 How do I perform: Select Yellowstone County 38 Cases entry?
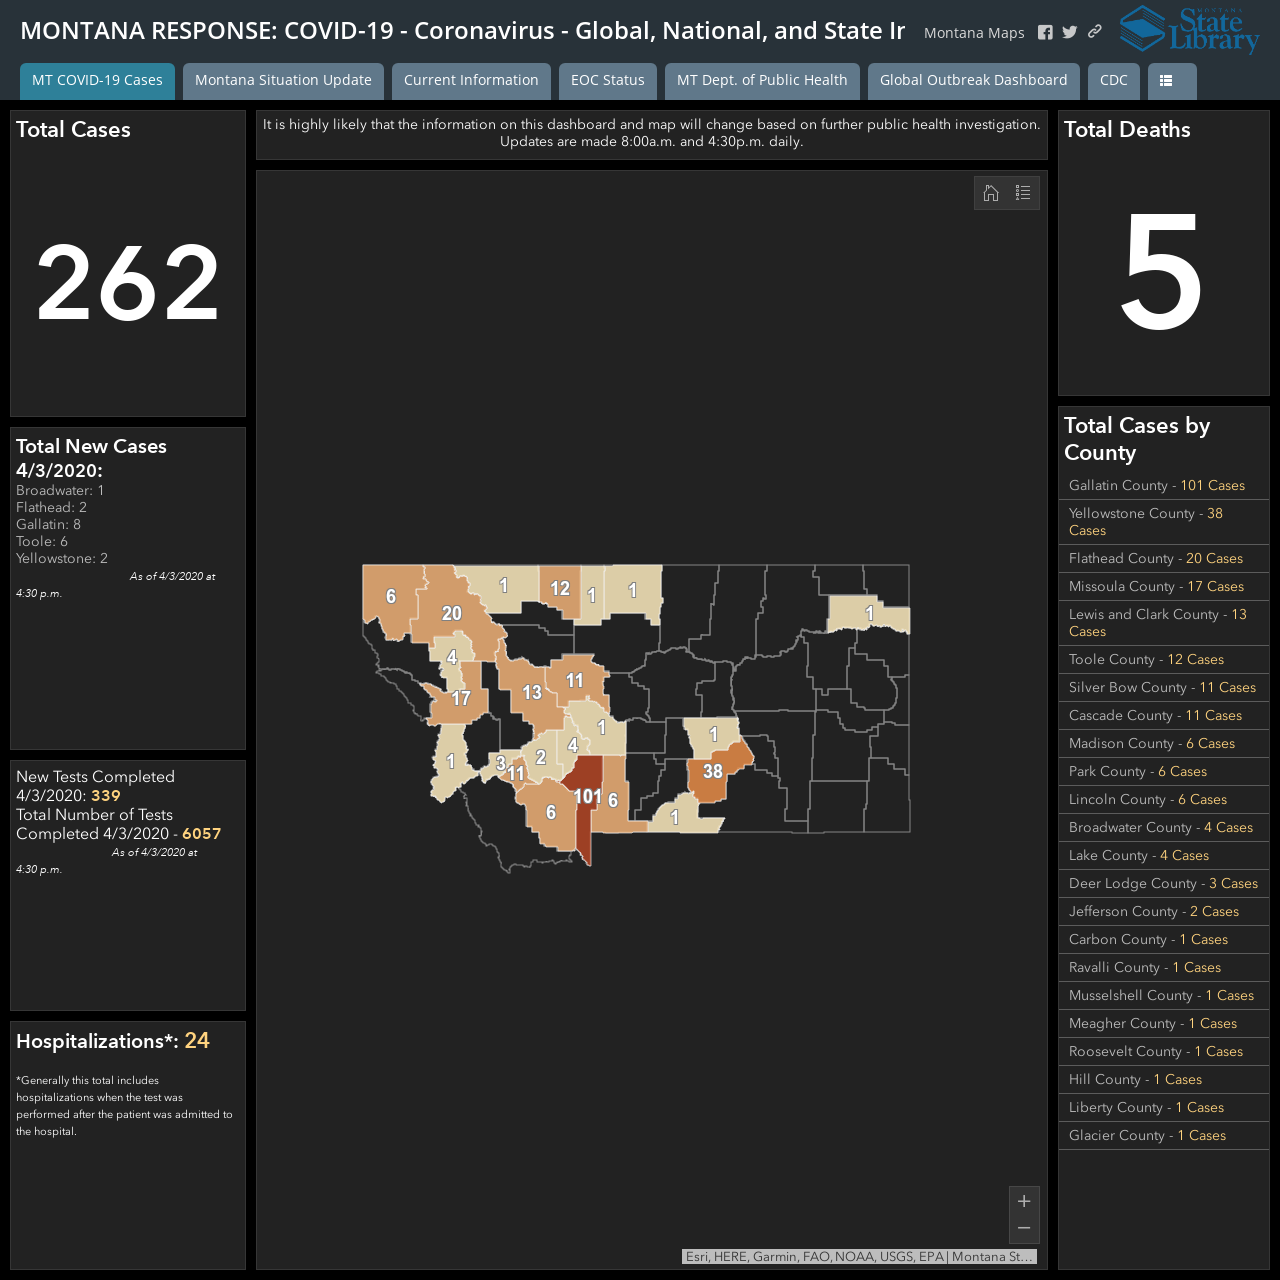1164,522
